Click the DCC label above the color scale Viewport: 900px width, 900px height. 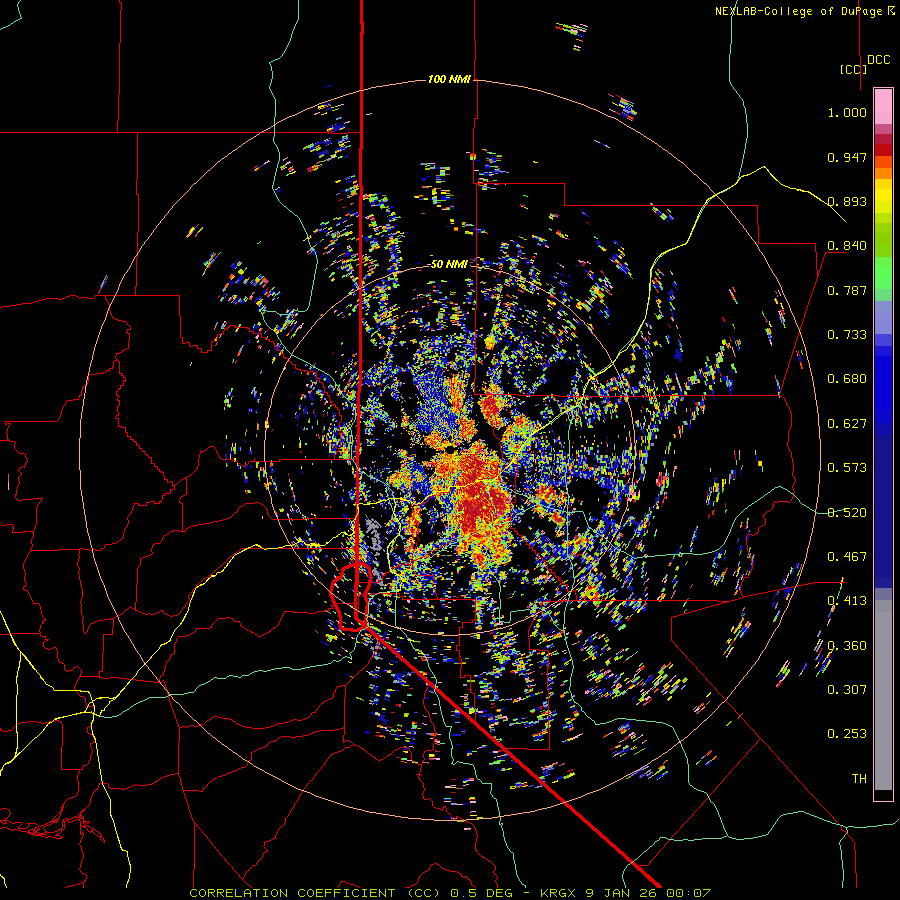click(x=879, y=60)
